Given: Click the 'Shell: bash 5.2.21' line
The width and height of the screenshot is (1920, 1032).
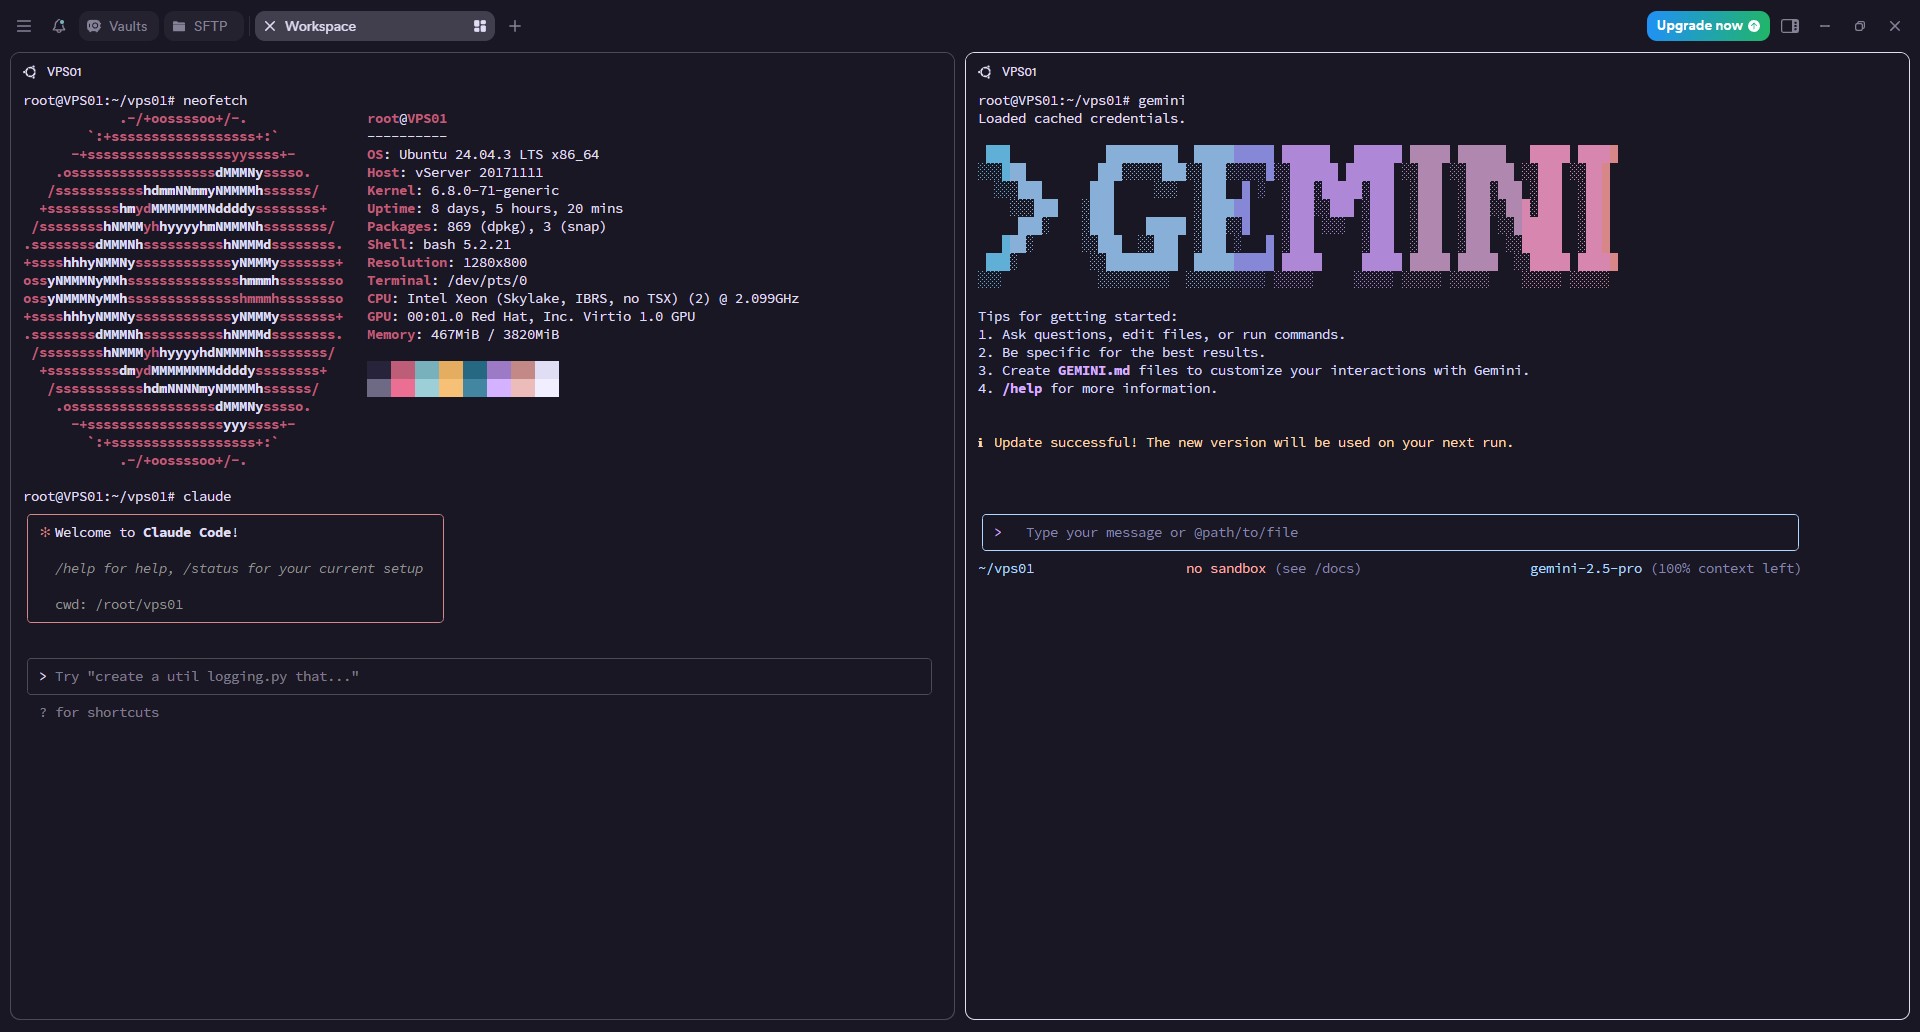Looking at the screenshot, I should pyautogui.click(x=439, y=244).
